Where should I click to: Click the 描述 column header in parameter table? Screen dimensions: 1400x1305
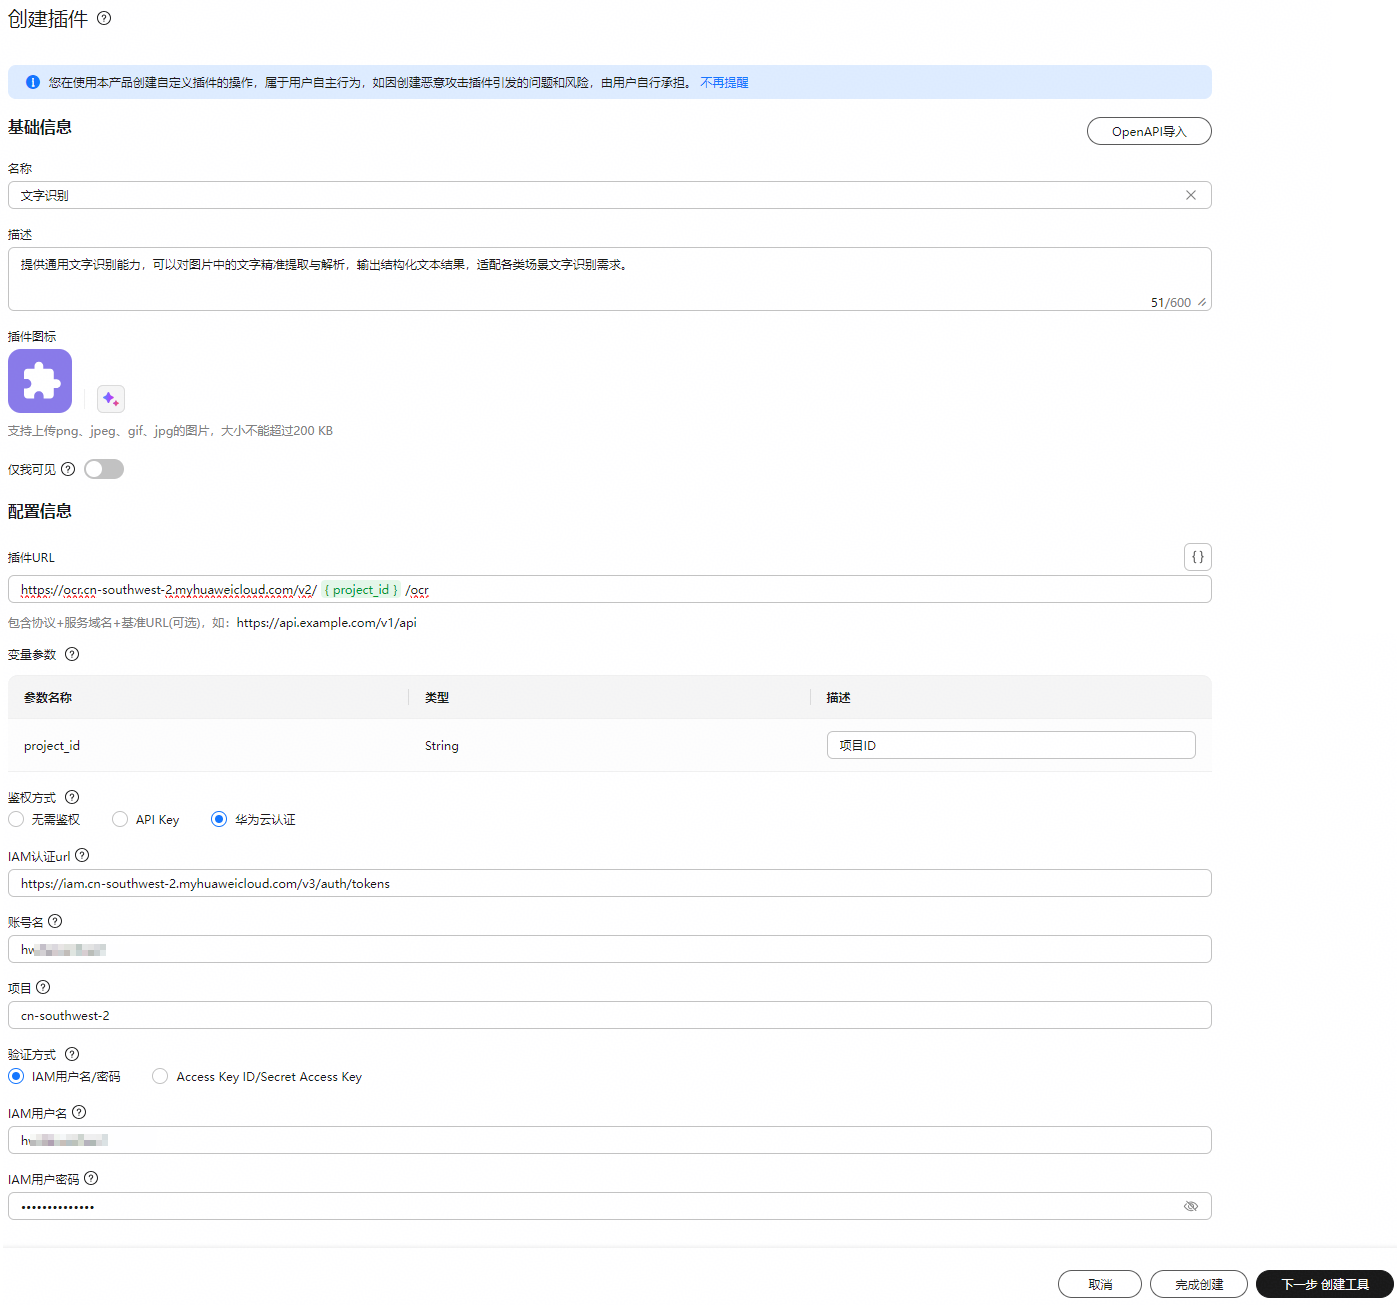click(x=838, y=698)
